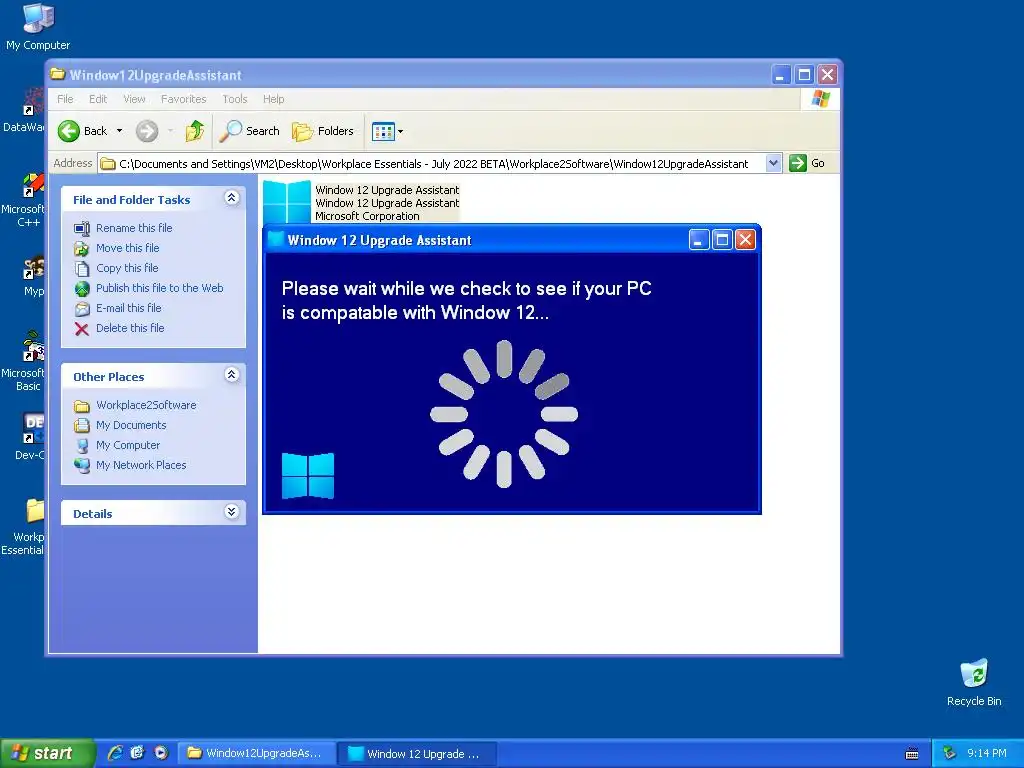1024x768 pixels.
Task: Click the Workplace2Software folder icon
Action: 82,406
